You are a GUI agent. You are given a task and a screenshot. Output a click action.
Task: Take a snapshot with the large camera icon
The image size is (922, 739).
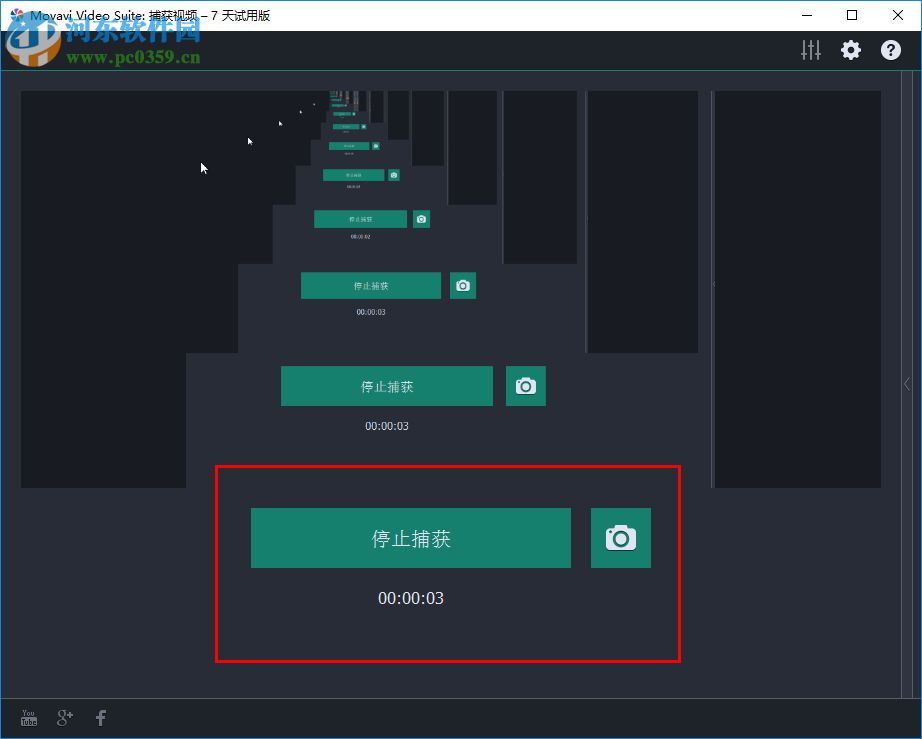[x=621, y=537]
